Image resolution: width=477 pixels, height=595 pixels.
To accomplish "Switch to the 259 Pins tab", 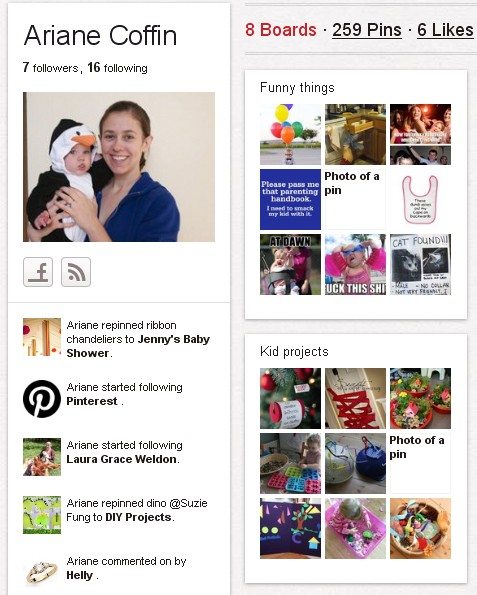I will click(367, 30).
